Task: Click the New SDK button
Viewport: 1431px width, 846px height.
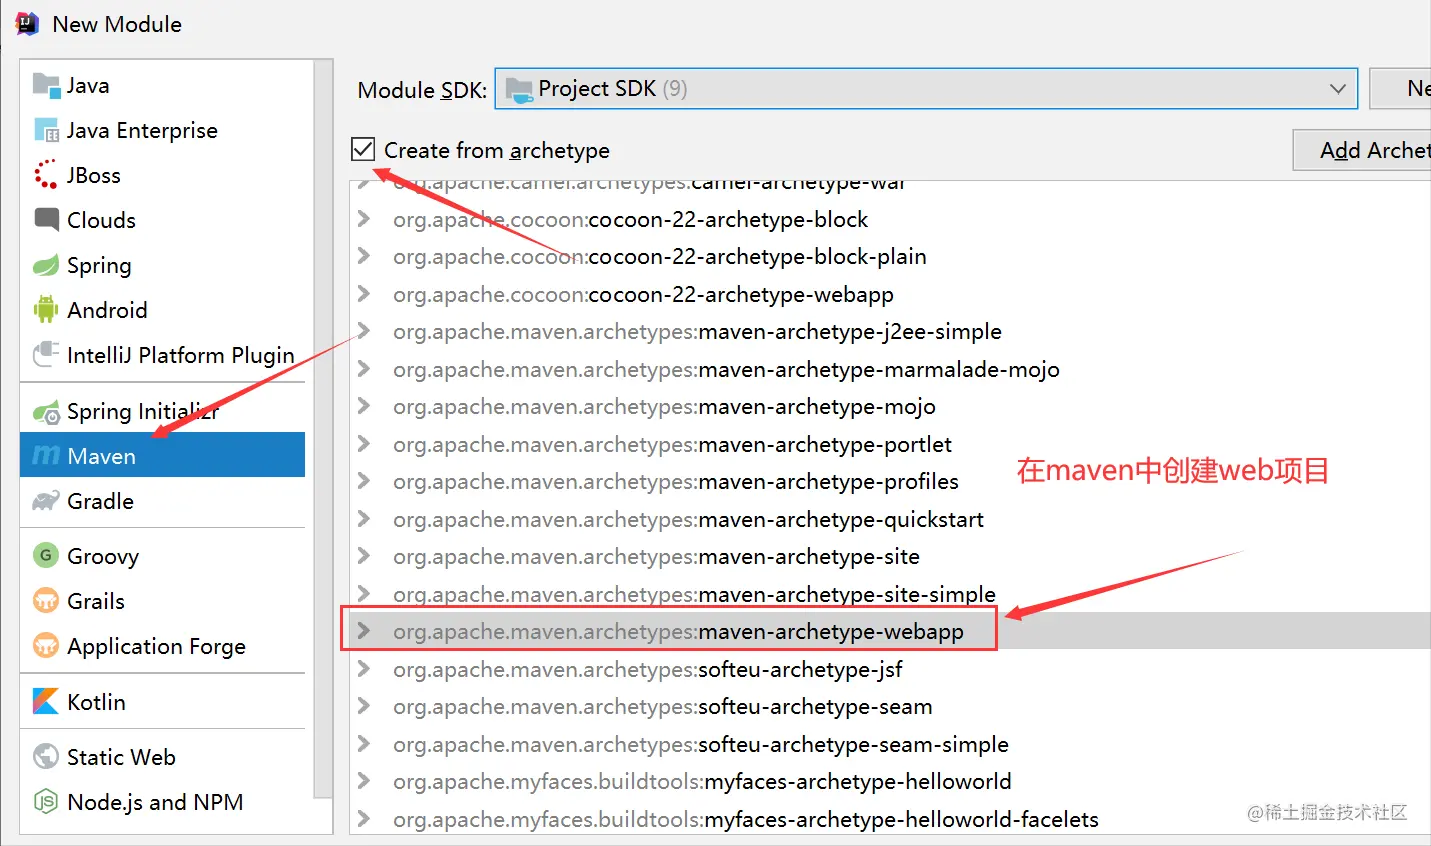Action: pos(1400,89)
